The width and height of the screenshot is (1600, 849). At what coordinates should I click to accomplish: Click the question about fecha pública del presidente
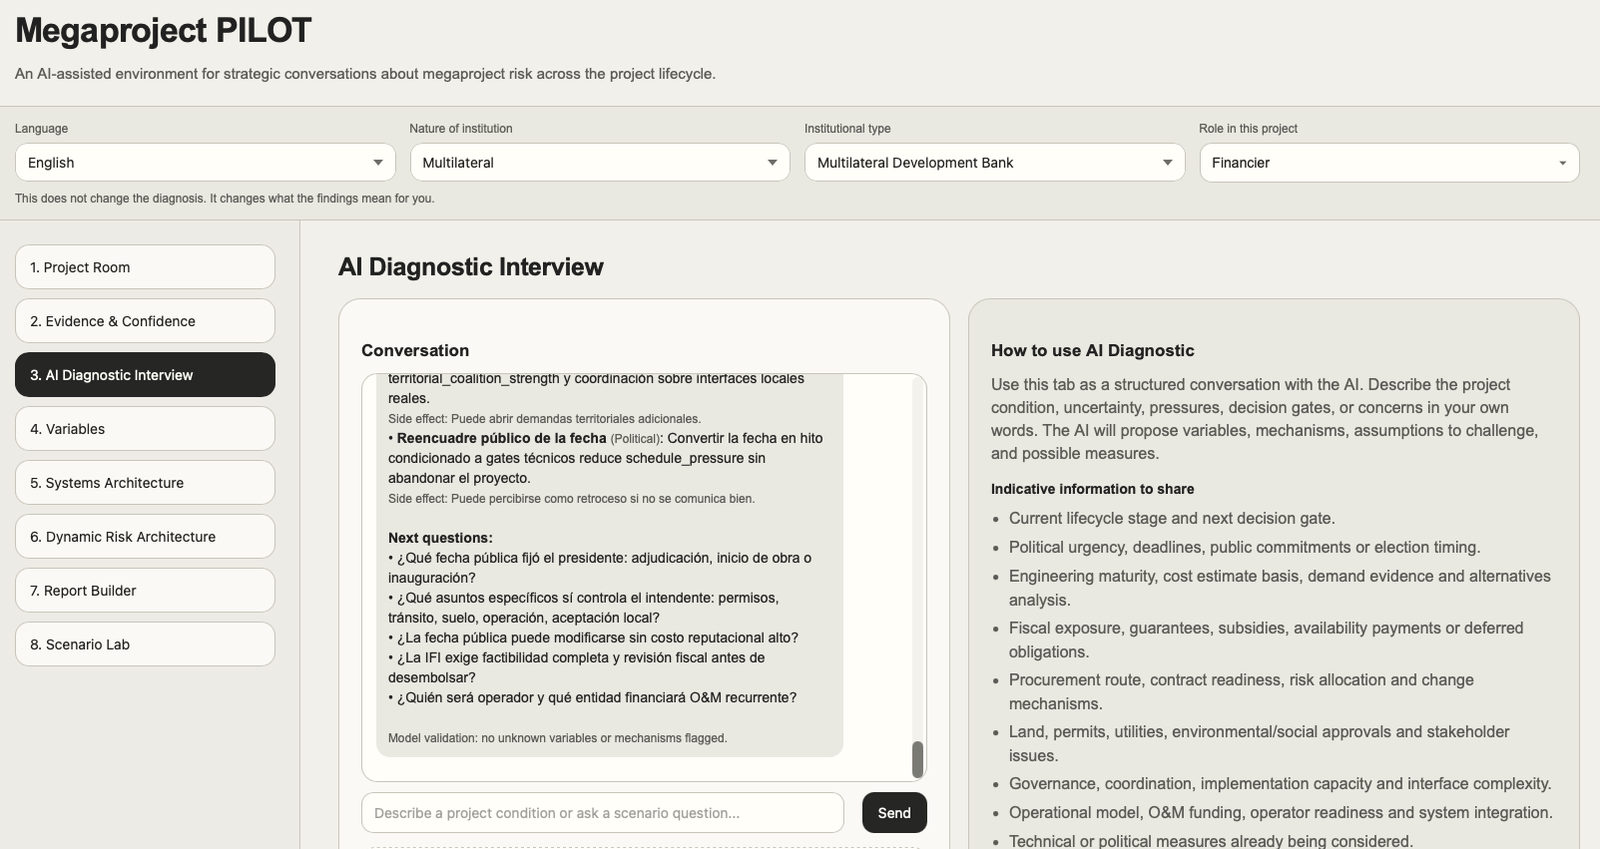pyautogui.click(x=600, y=568)
